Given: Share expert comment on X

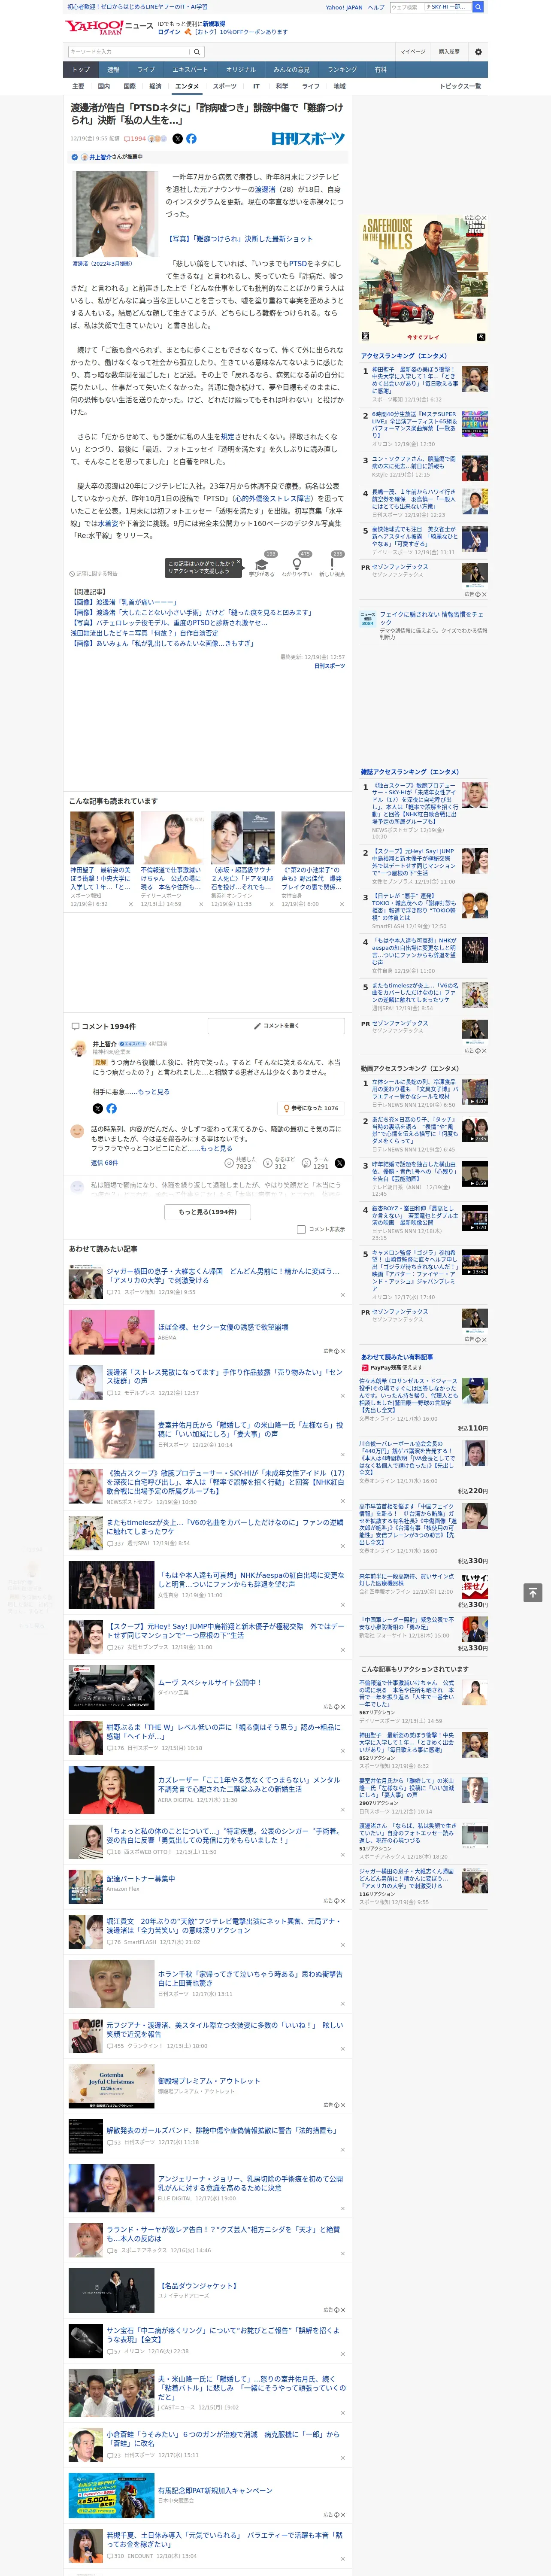Looking at the screenshot, I should point(98,1108).
